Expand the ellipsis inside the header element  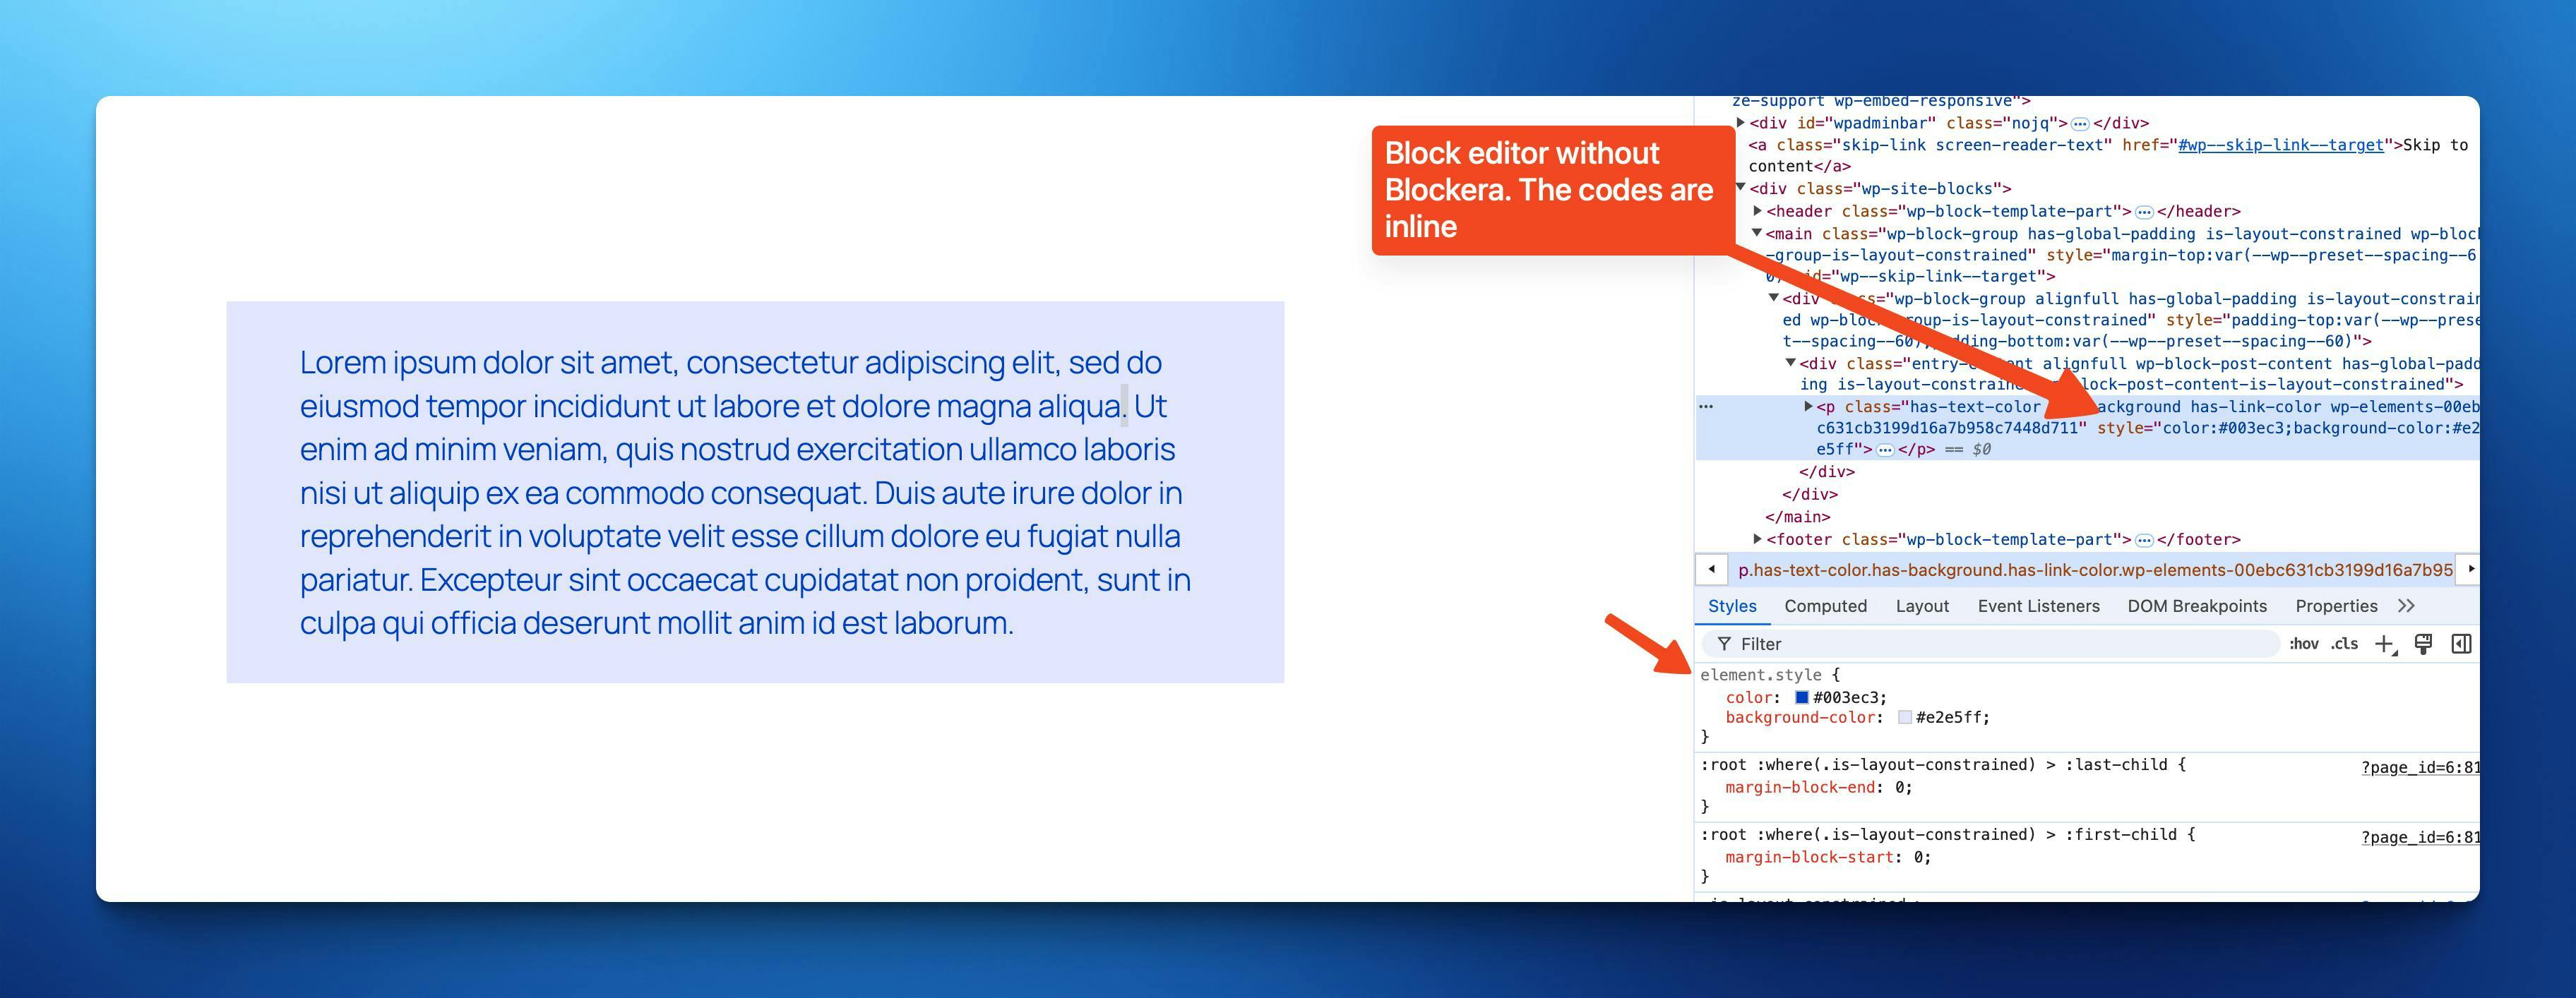2144,212
